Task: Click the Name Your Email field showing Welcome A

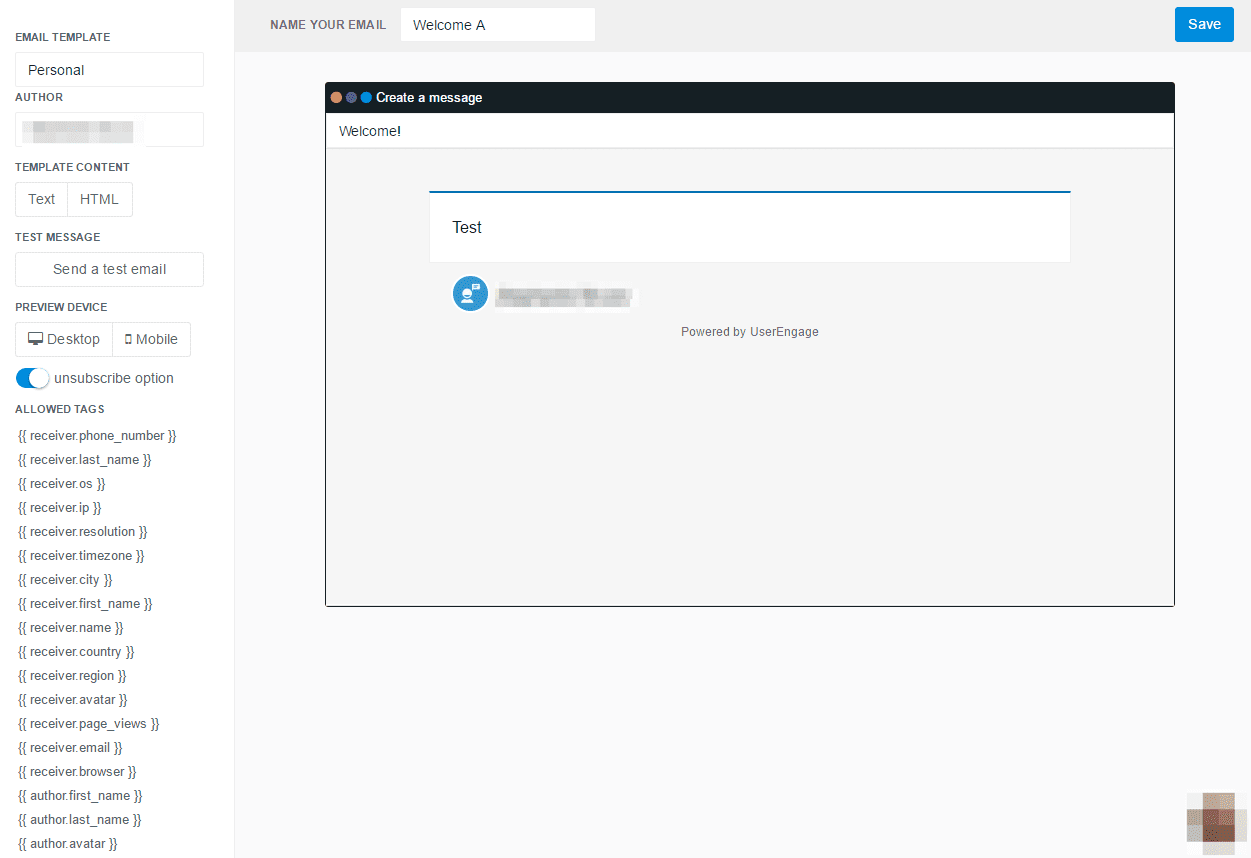Action: click(497, 24)
